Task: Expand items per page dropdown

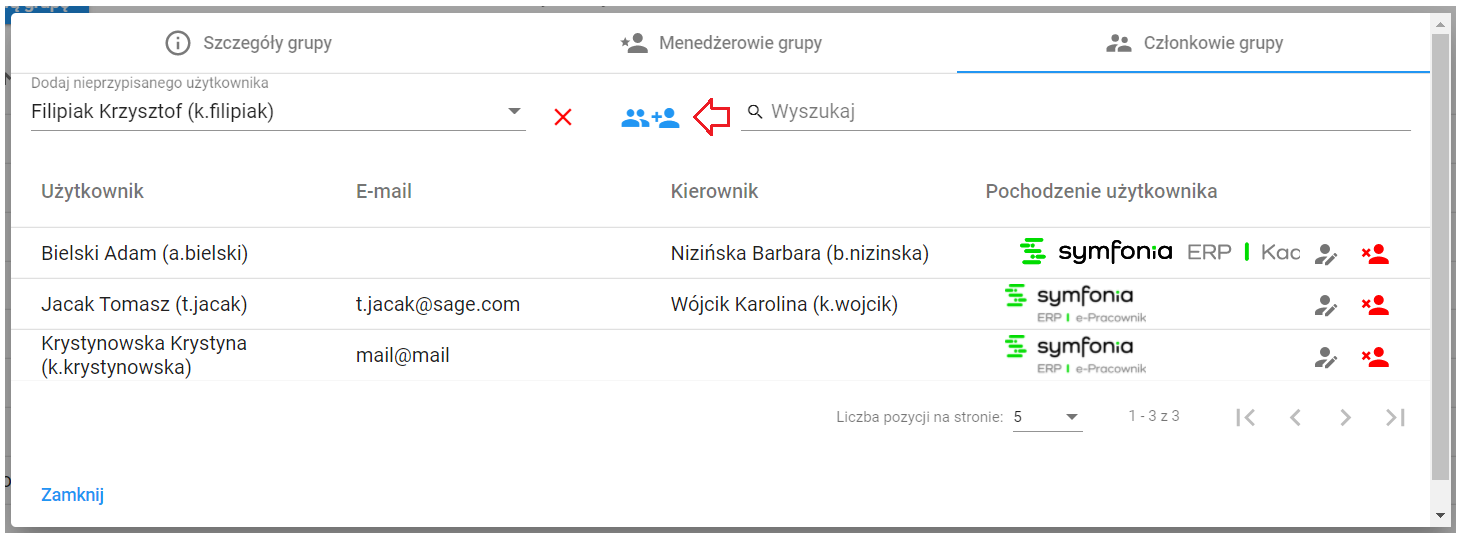Action: pyautogui.click(x=1048, y=417)
